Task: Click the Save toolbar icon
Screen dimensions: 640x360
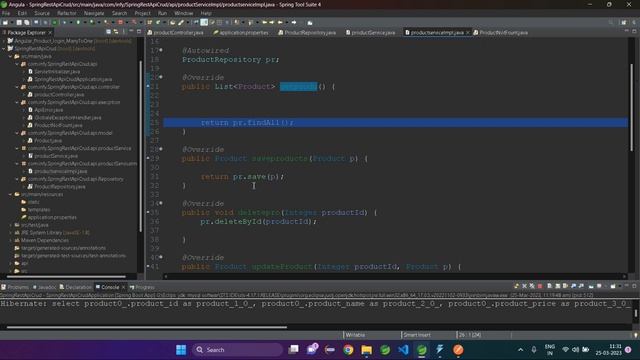Action: click(19, 22)
